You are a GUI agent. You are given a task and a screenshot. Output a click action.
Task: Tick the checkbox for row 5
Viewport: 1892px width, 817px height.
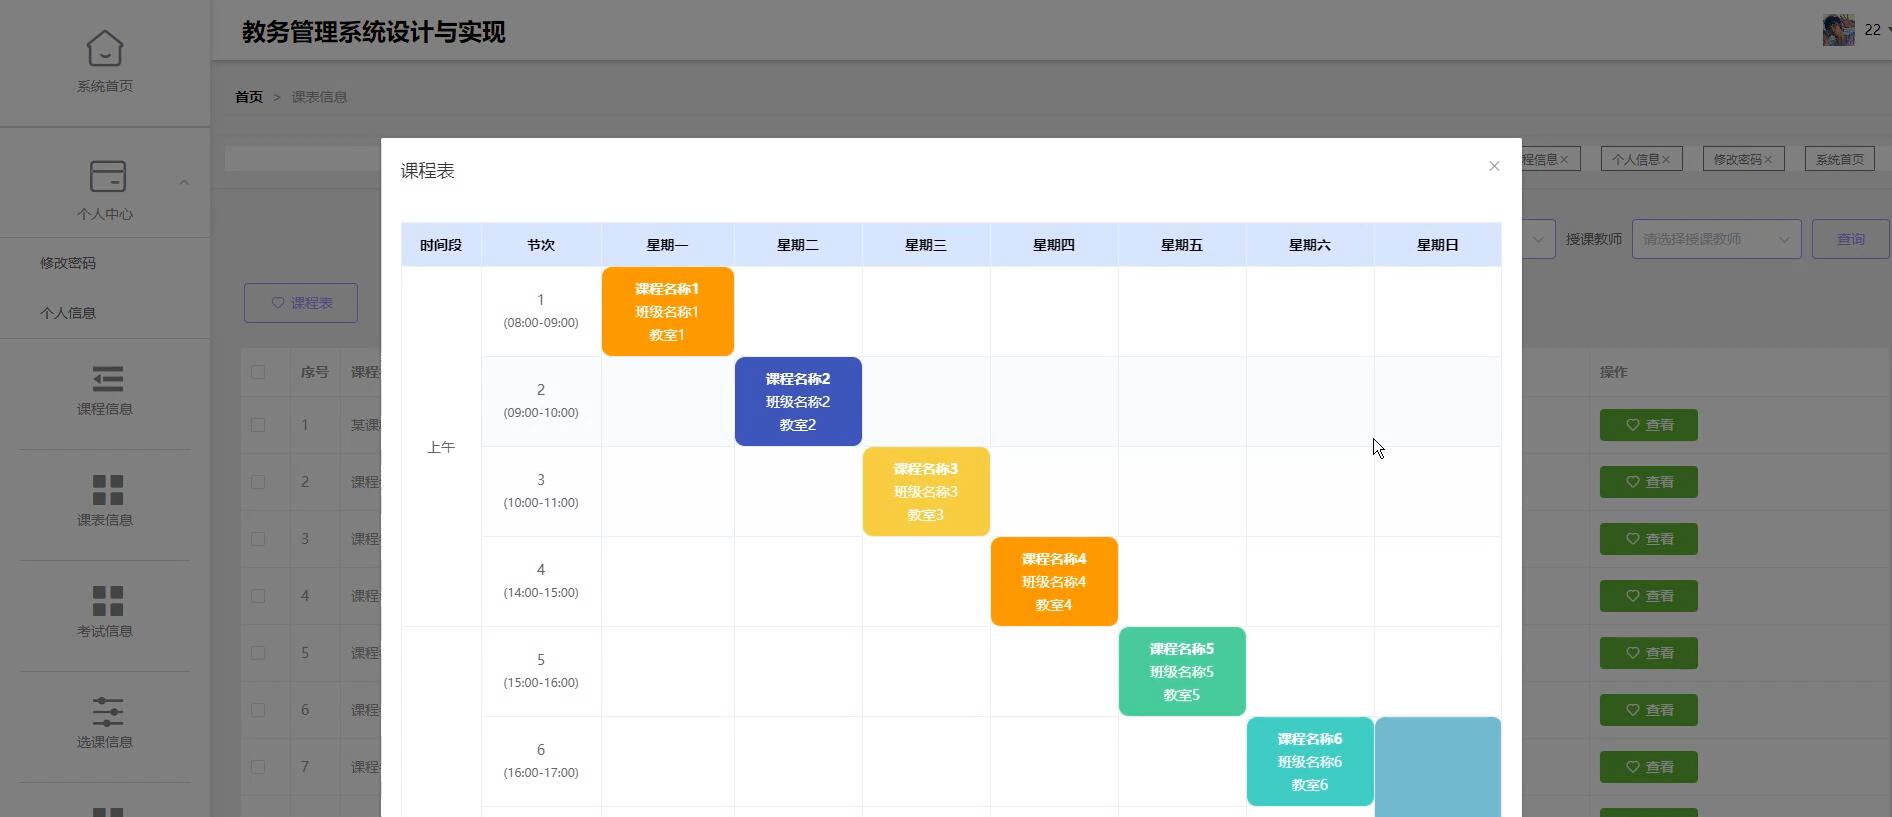[258, 653]
